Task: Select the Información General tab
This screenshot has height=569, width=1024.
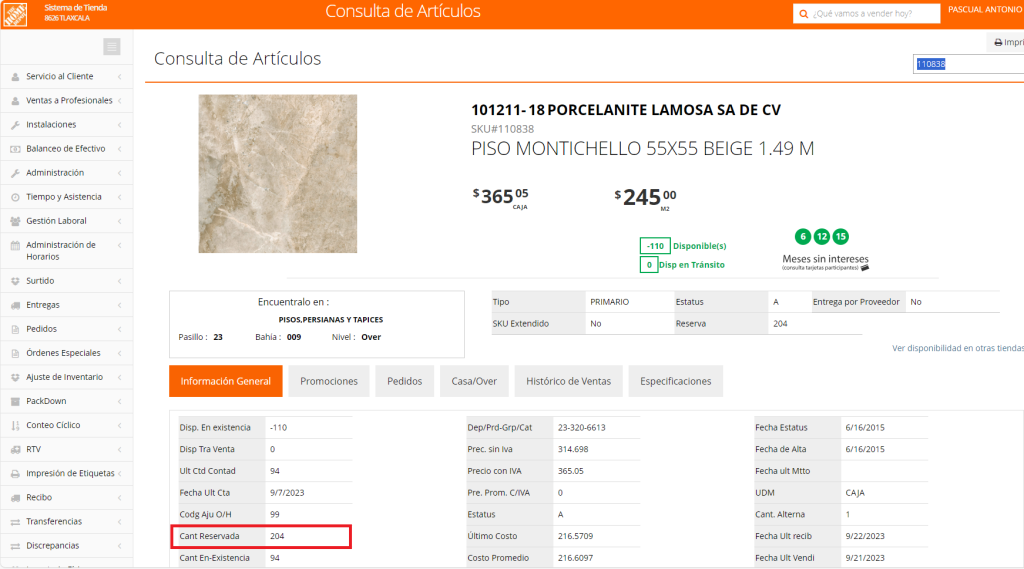Action: coord(225,381)
